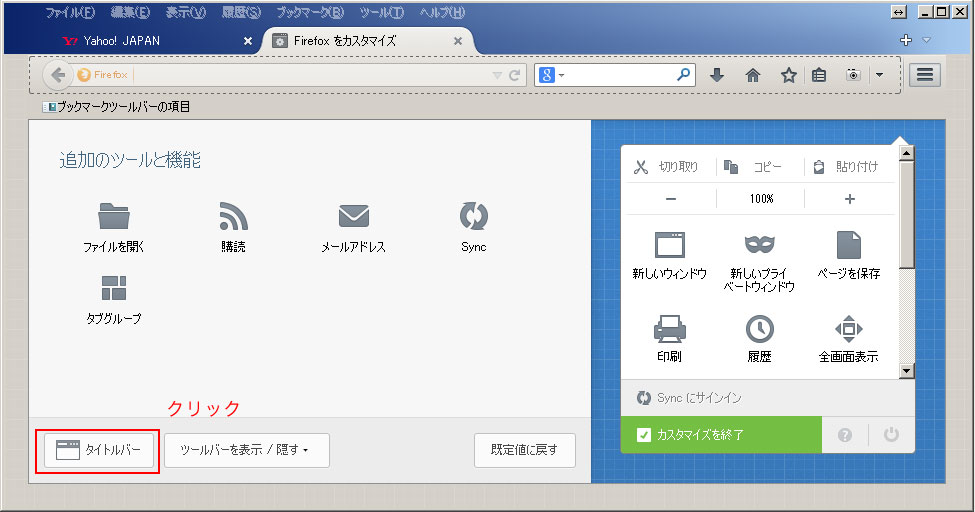
Task: Open dropdown arrow next to camera icon
Action: pyautogui.click(x=879, y=75)
